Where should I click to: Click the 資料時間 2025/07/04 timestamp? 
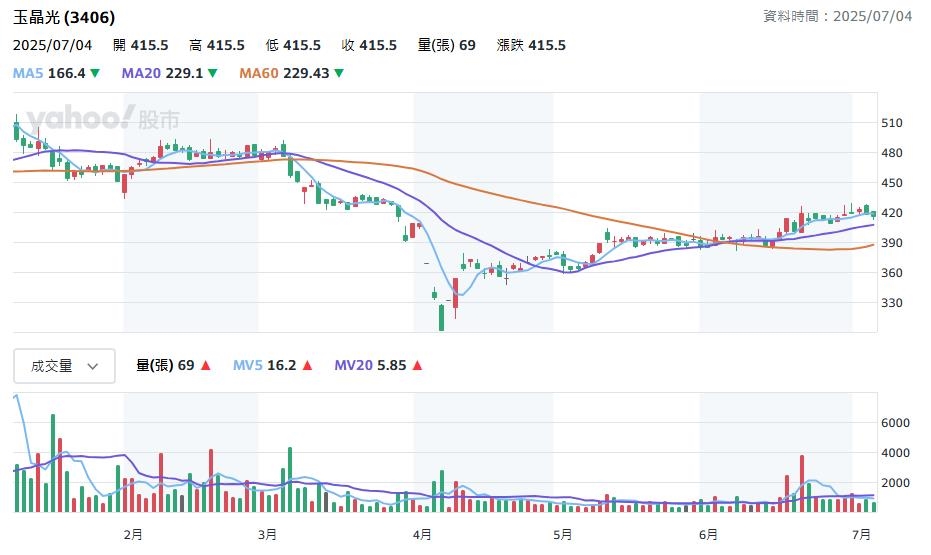pyautogui.click(x=837, y=16)
